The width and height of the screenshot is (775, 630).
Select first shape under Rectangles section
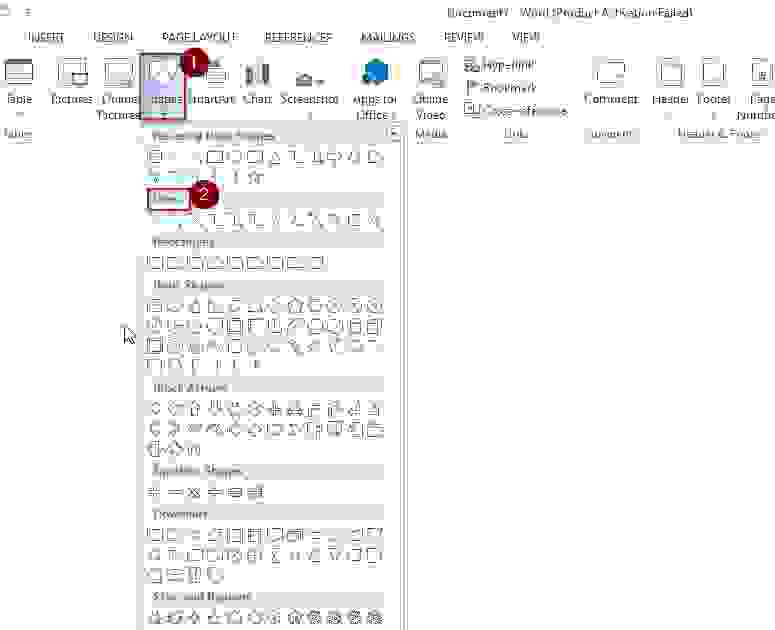pos(155,263)
